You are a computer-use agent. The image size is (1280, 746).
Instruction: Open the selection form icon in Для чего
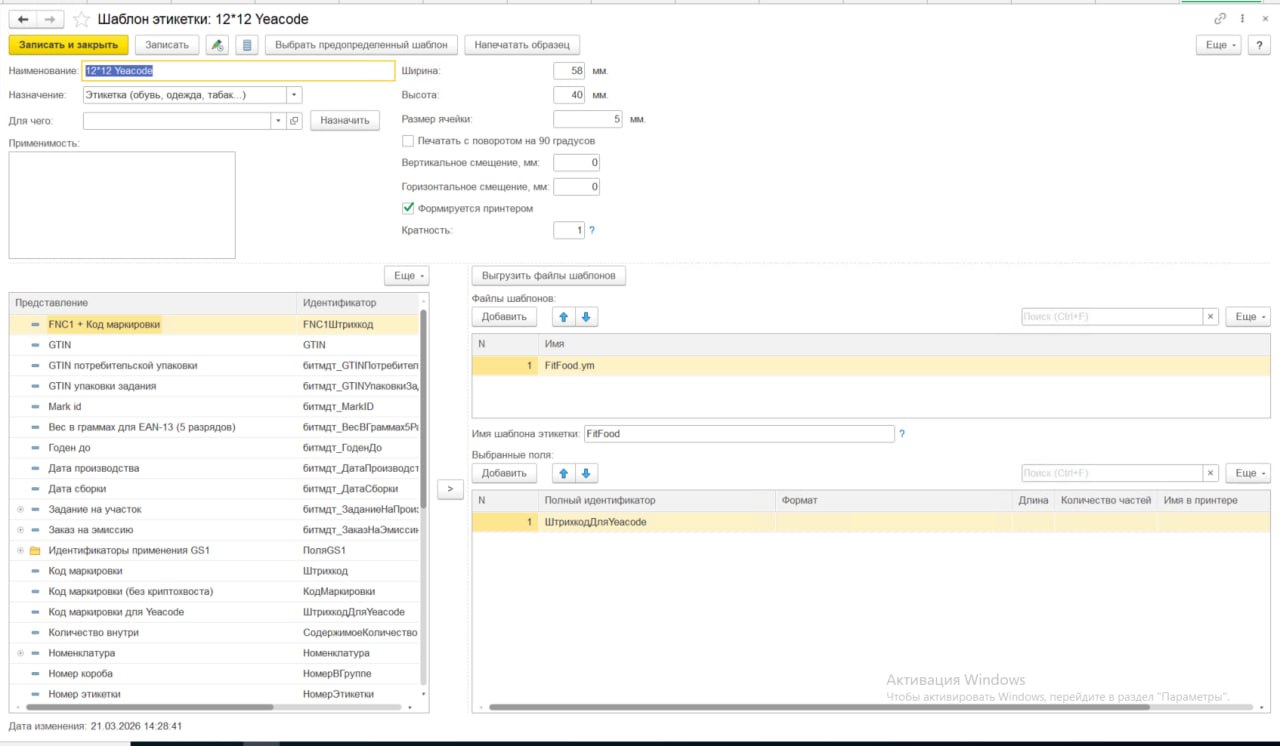click(294, 121)
